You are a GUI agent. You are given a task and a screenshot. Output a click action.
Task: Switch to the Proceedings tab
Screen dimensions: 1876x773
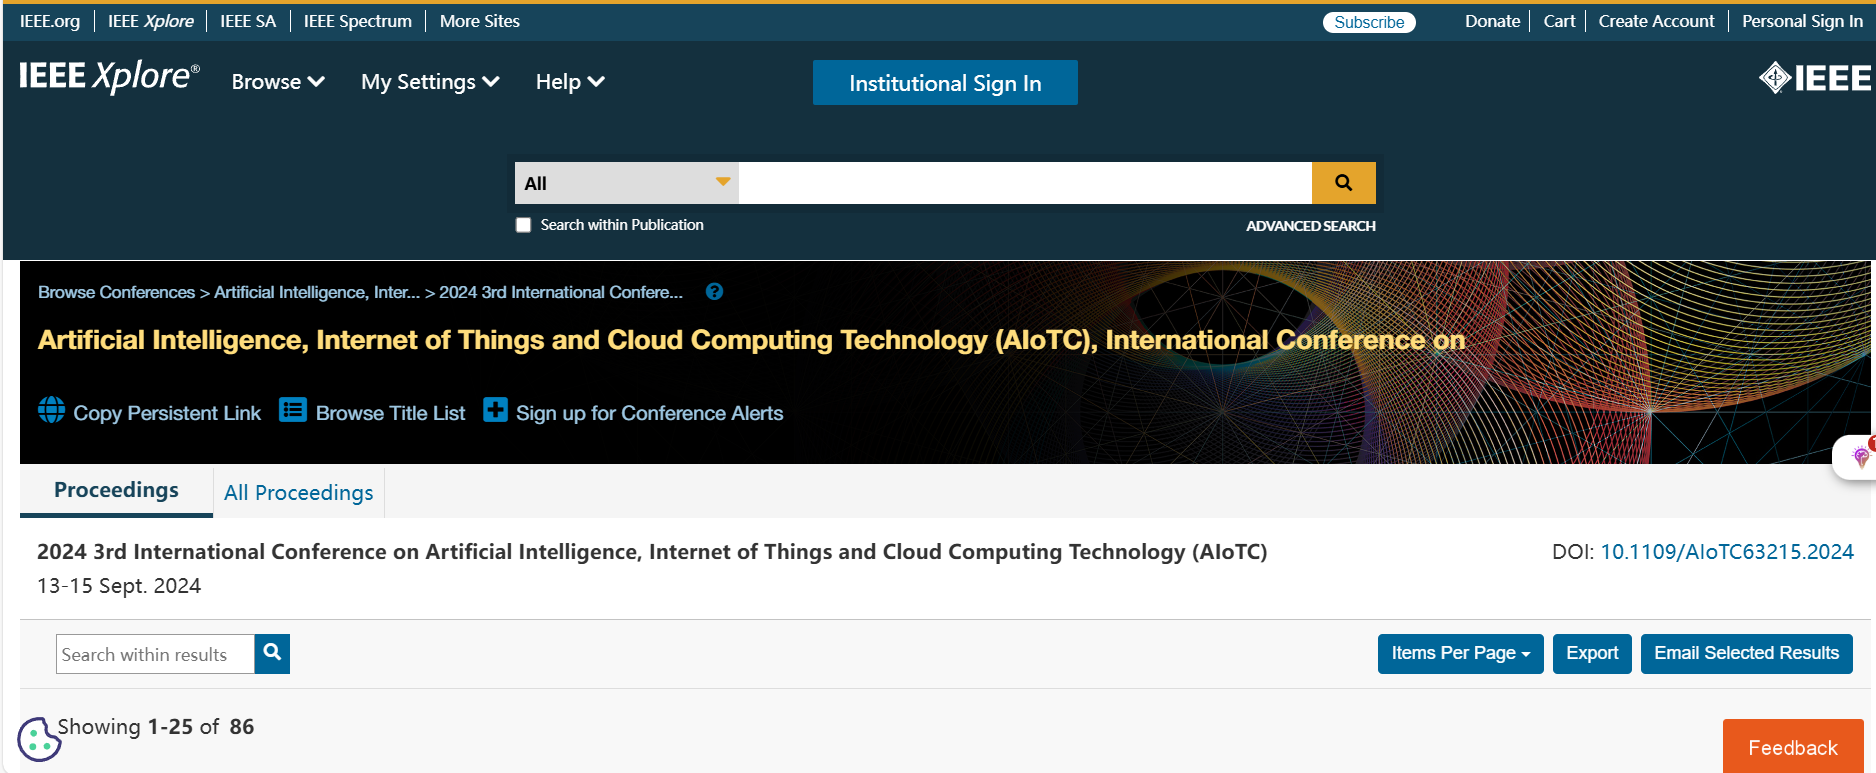coord(116,490)
